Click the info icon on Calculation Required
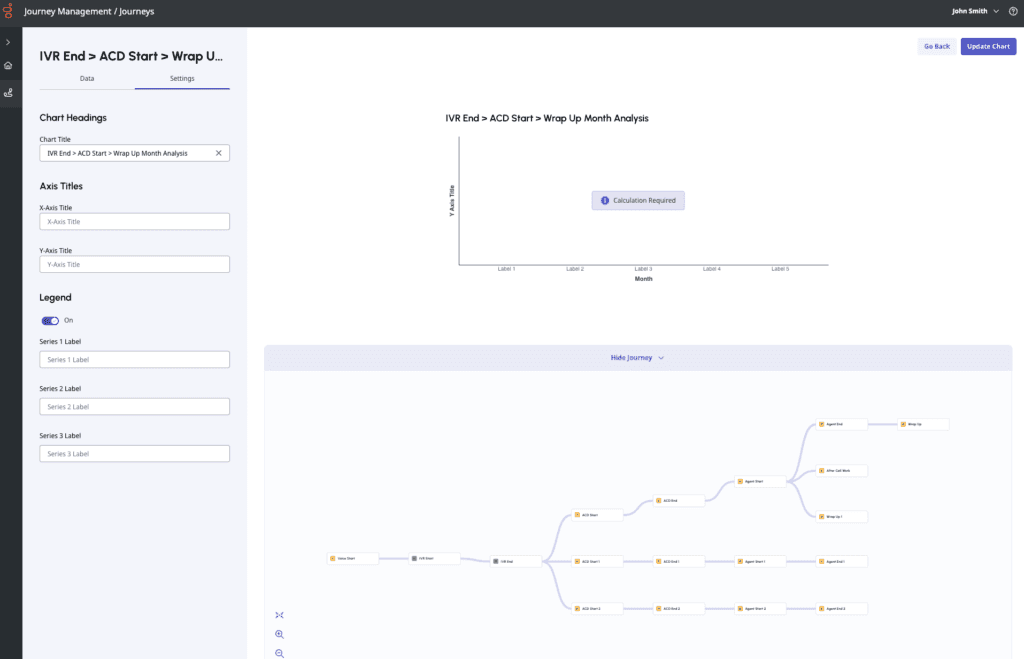The height and width of the screenshot is (659, 1024). pos(604,200)
